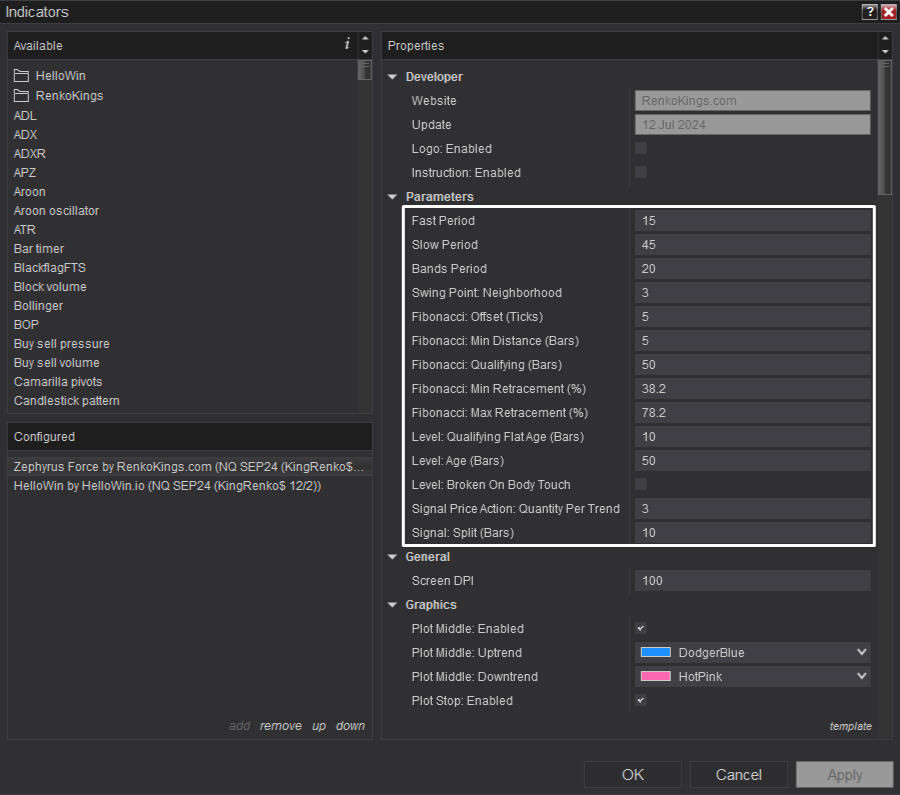Open the RenkoKings folder

point(68,96)
